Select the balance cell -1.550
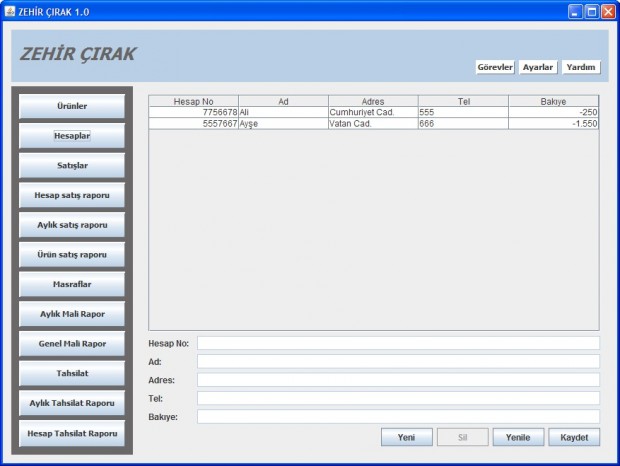This screenshot has width=620, height=466. (554, 124)
